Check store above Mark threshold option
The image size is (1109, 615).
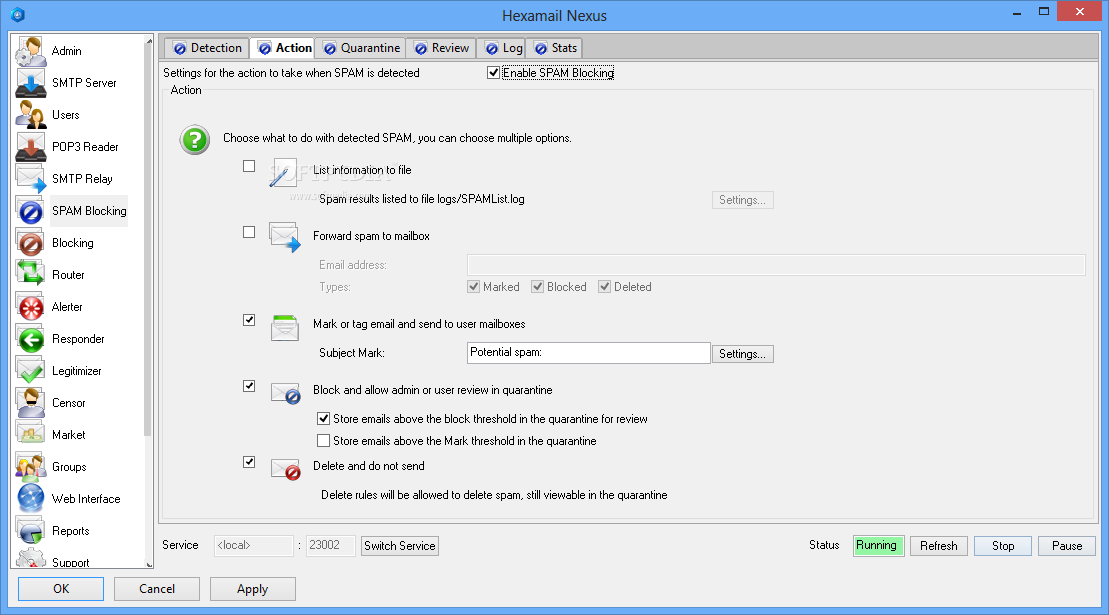pyautogui.click(x=323, y=440)
